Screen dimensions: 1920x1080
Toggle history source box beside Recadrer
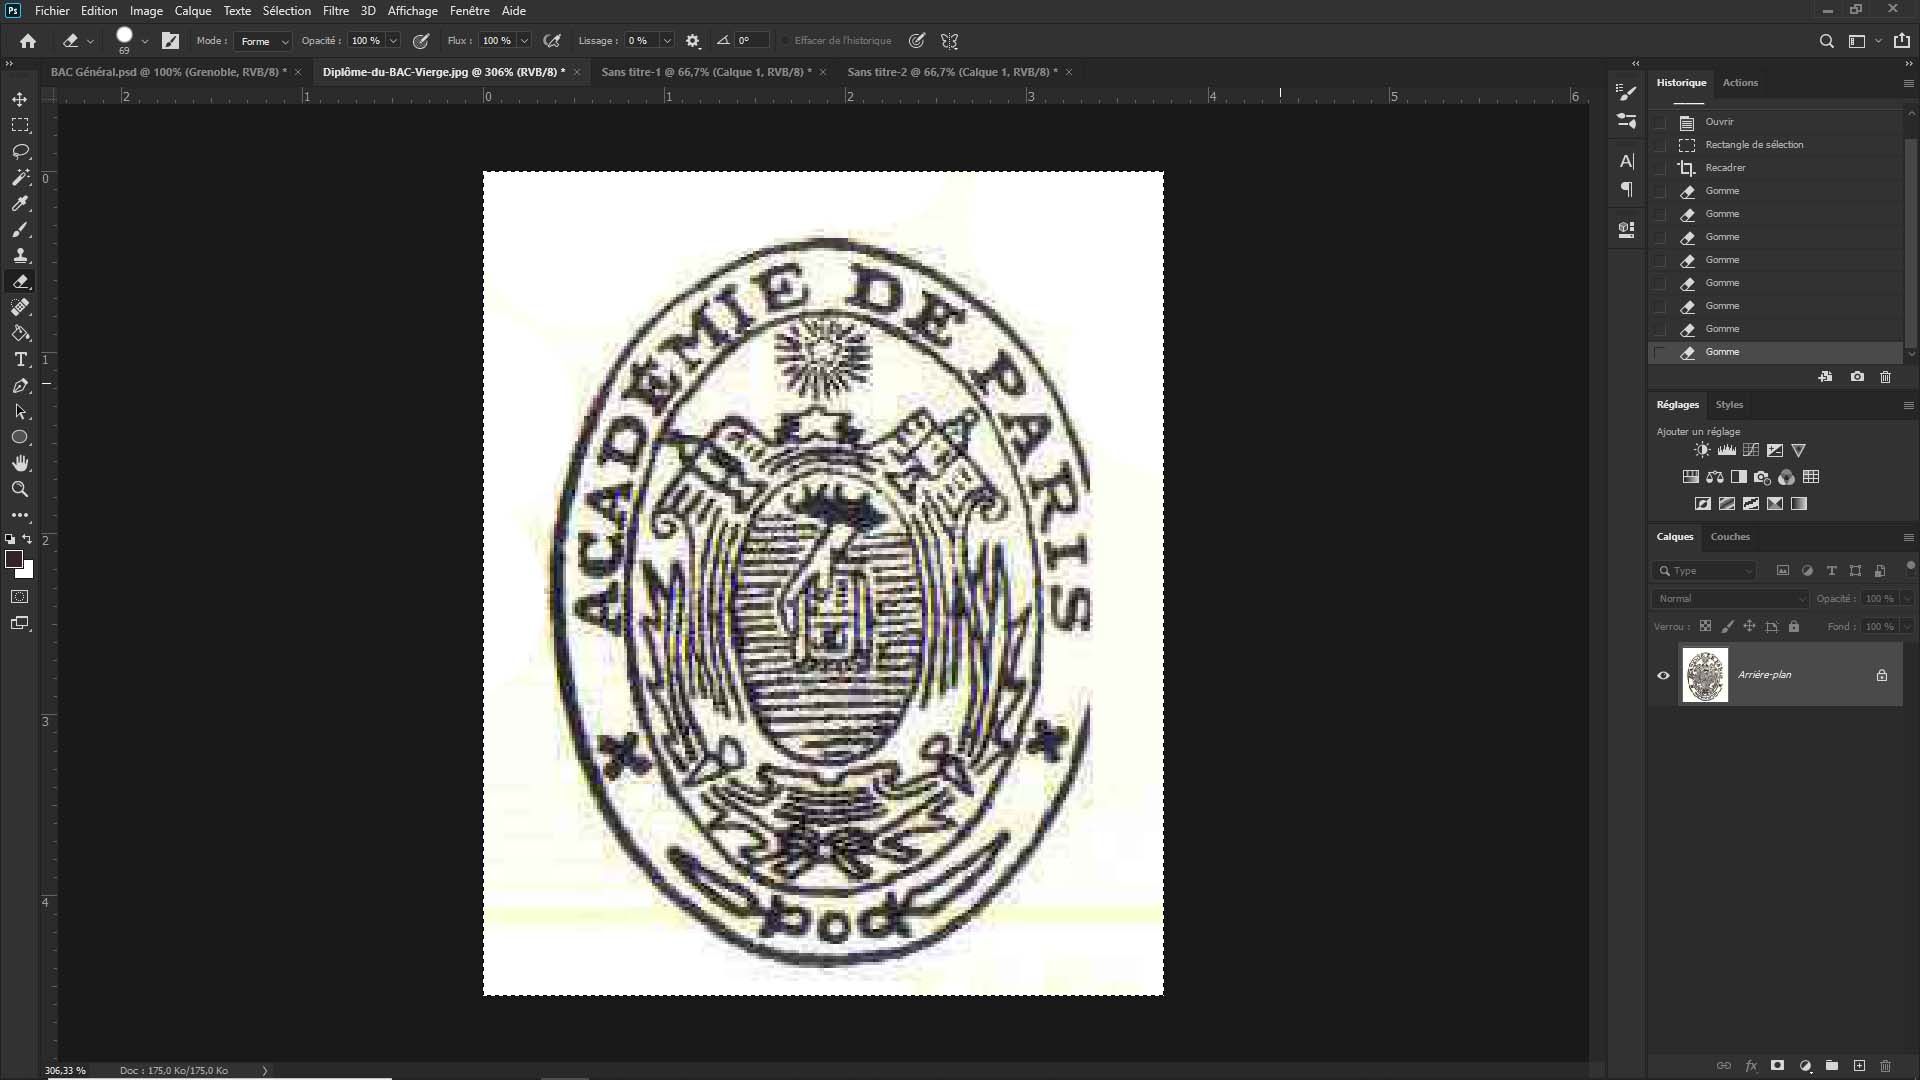tap(1661, 168)
